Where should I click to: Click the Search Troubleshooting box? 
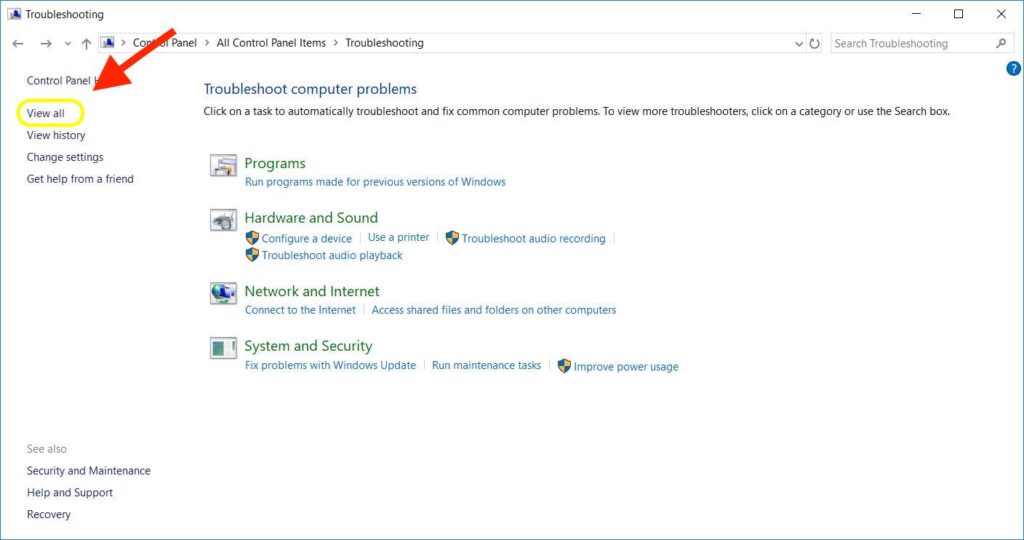tap(921, 43)
